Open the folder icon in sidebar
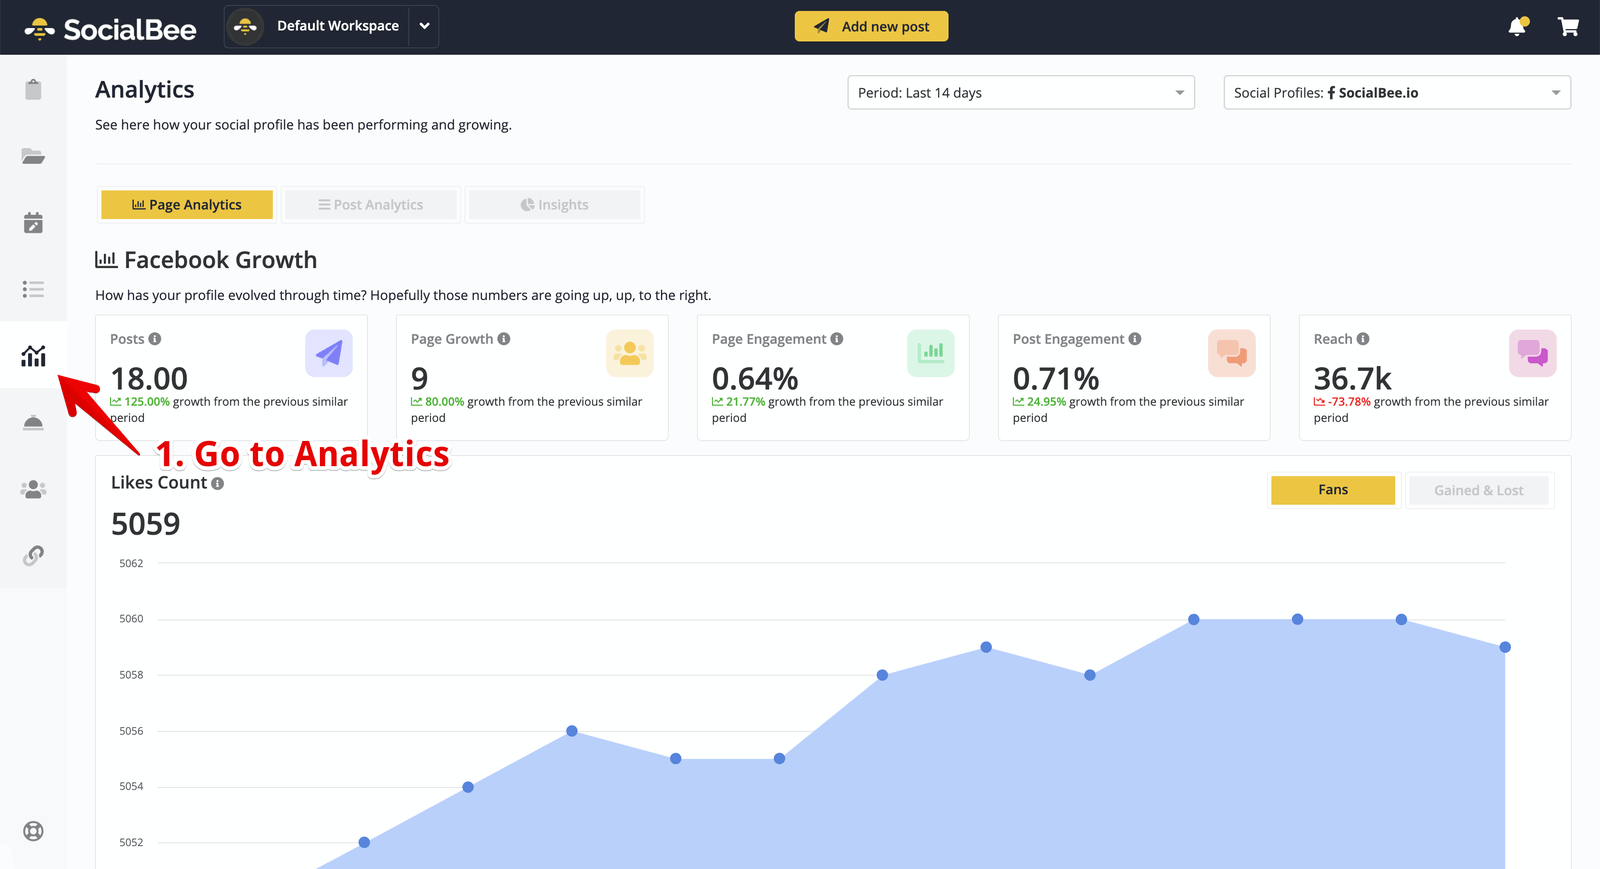The image size is (1600, 869). click(33, 156)
